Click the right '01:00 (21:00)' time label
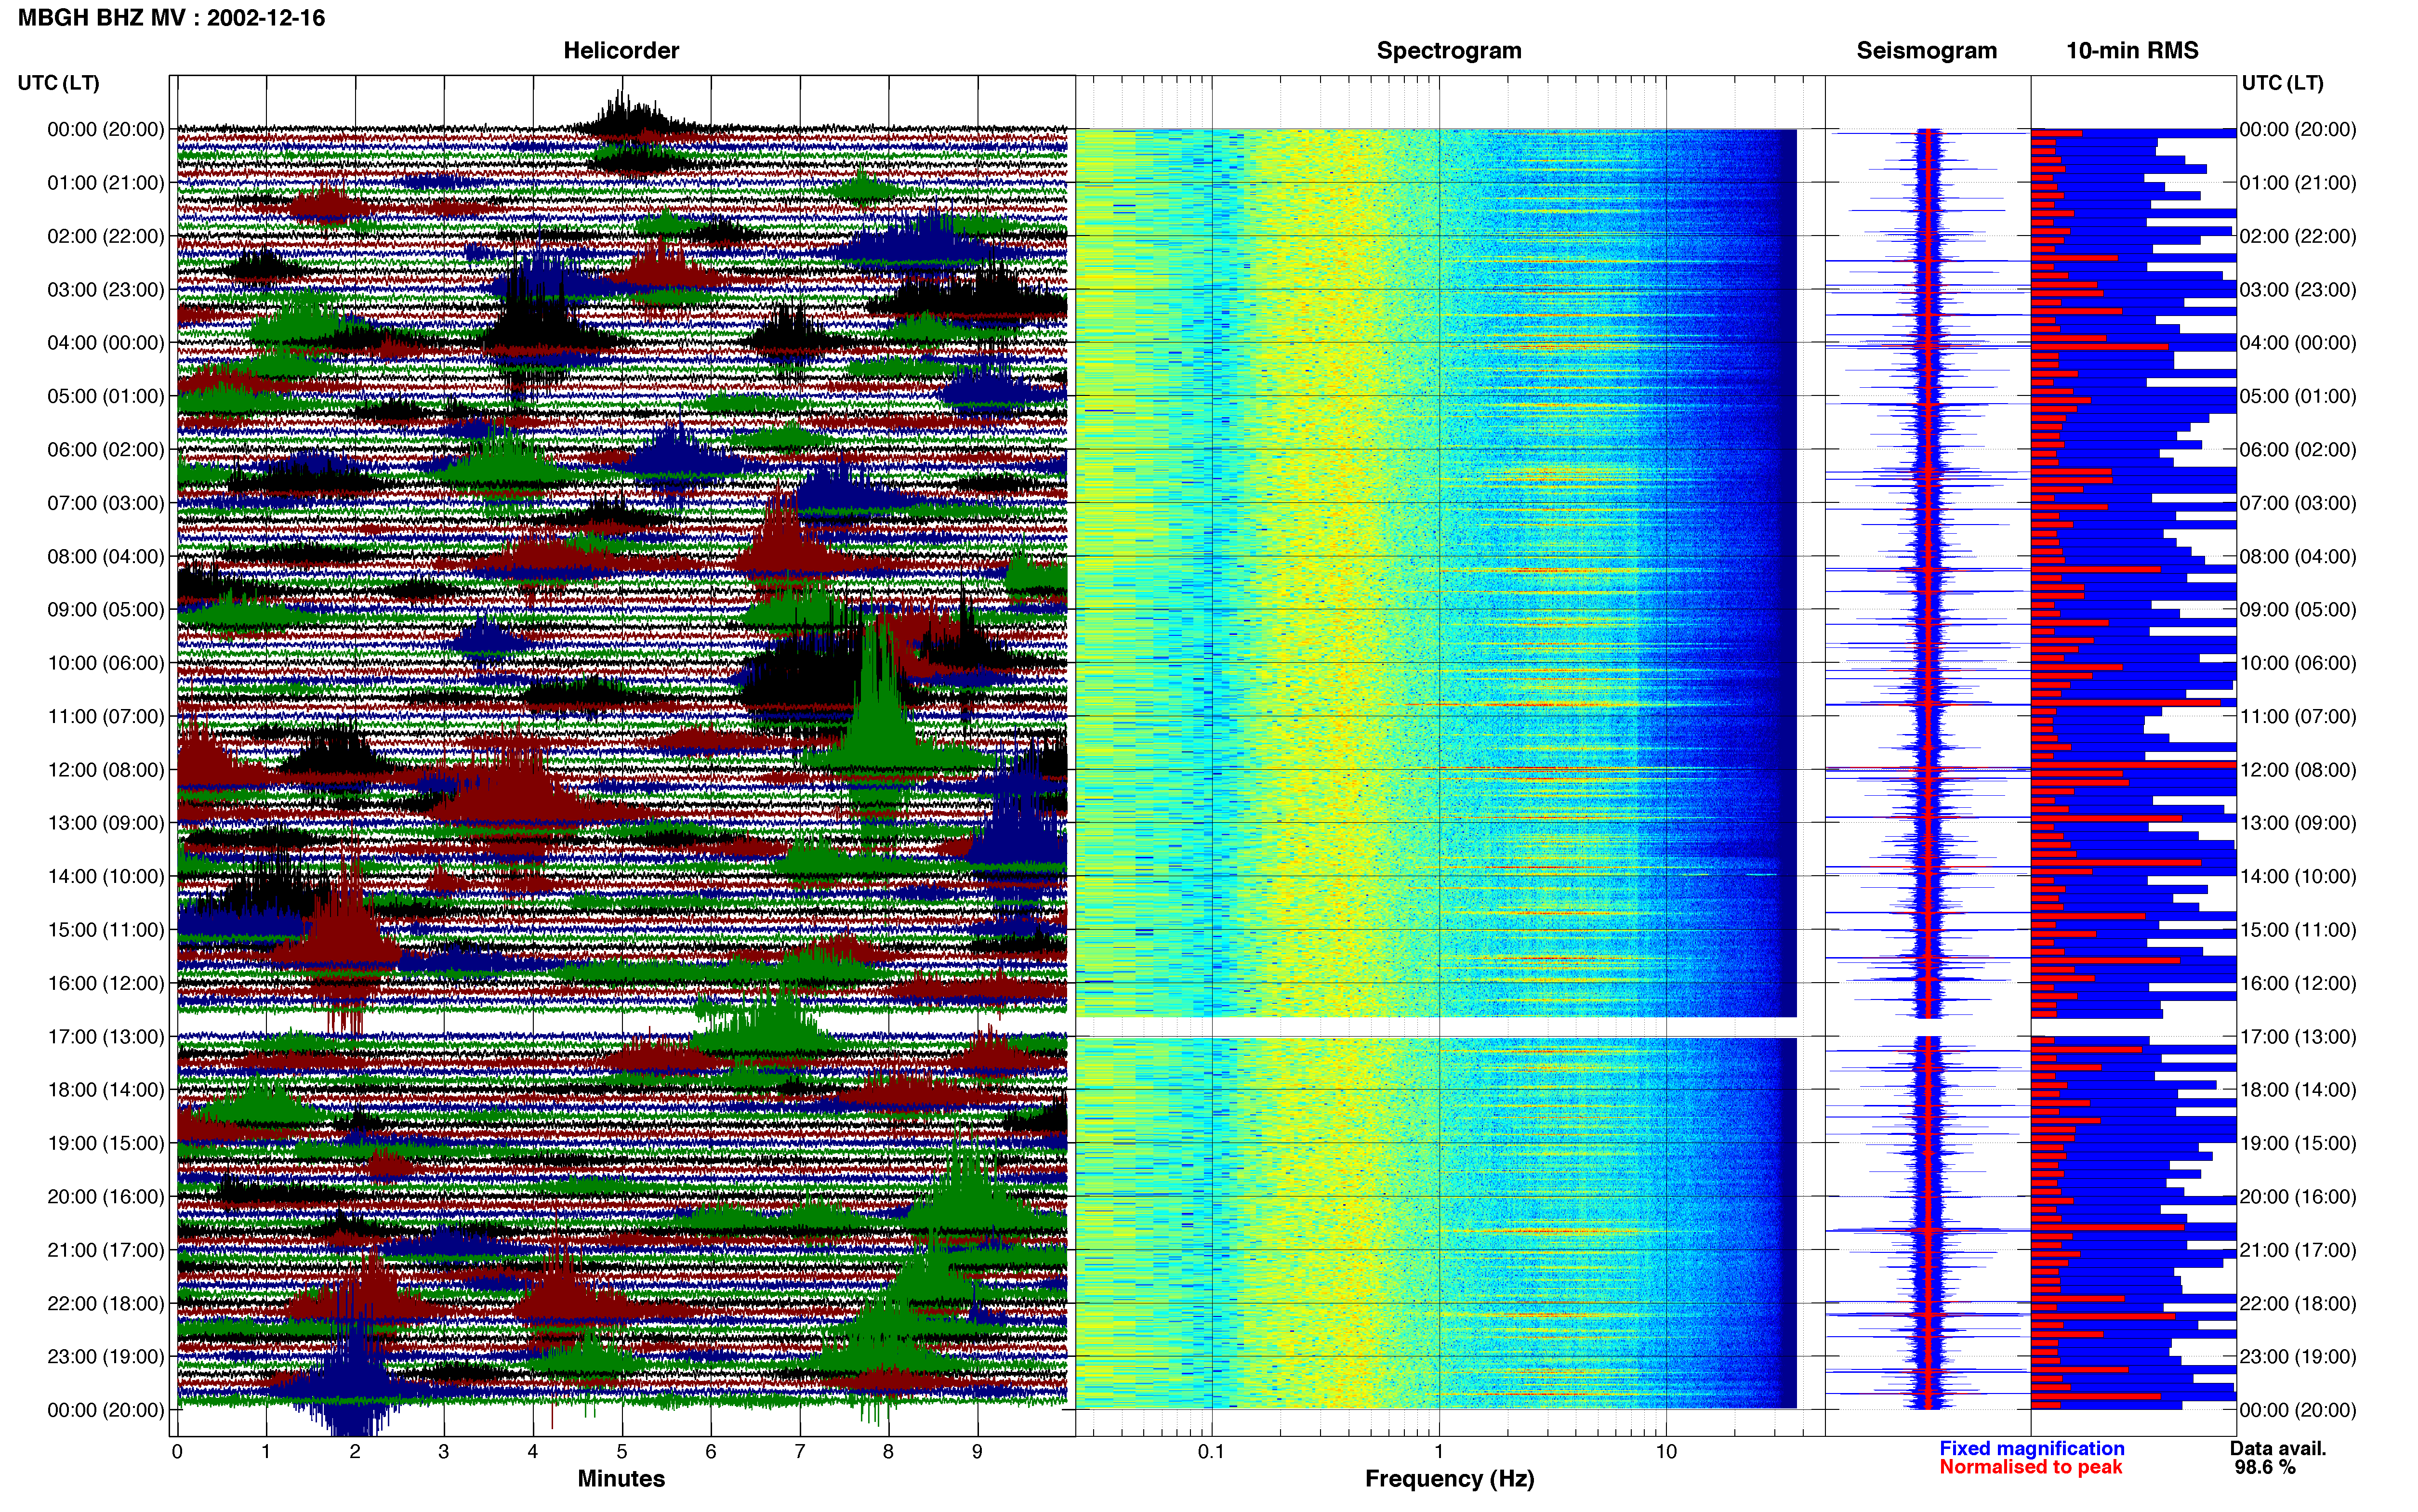The image size is (2418, 1512). pyautogui.click(x=2298, y=183)
